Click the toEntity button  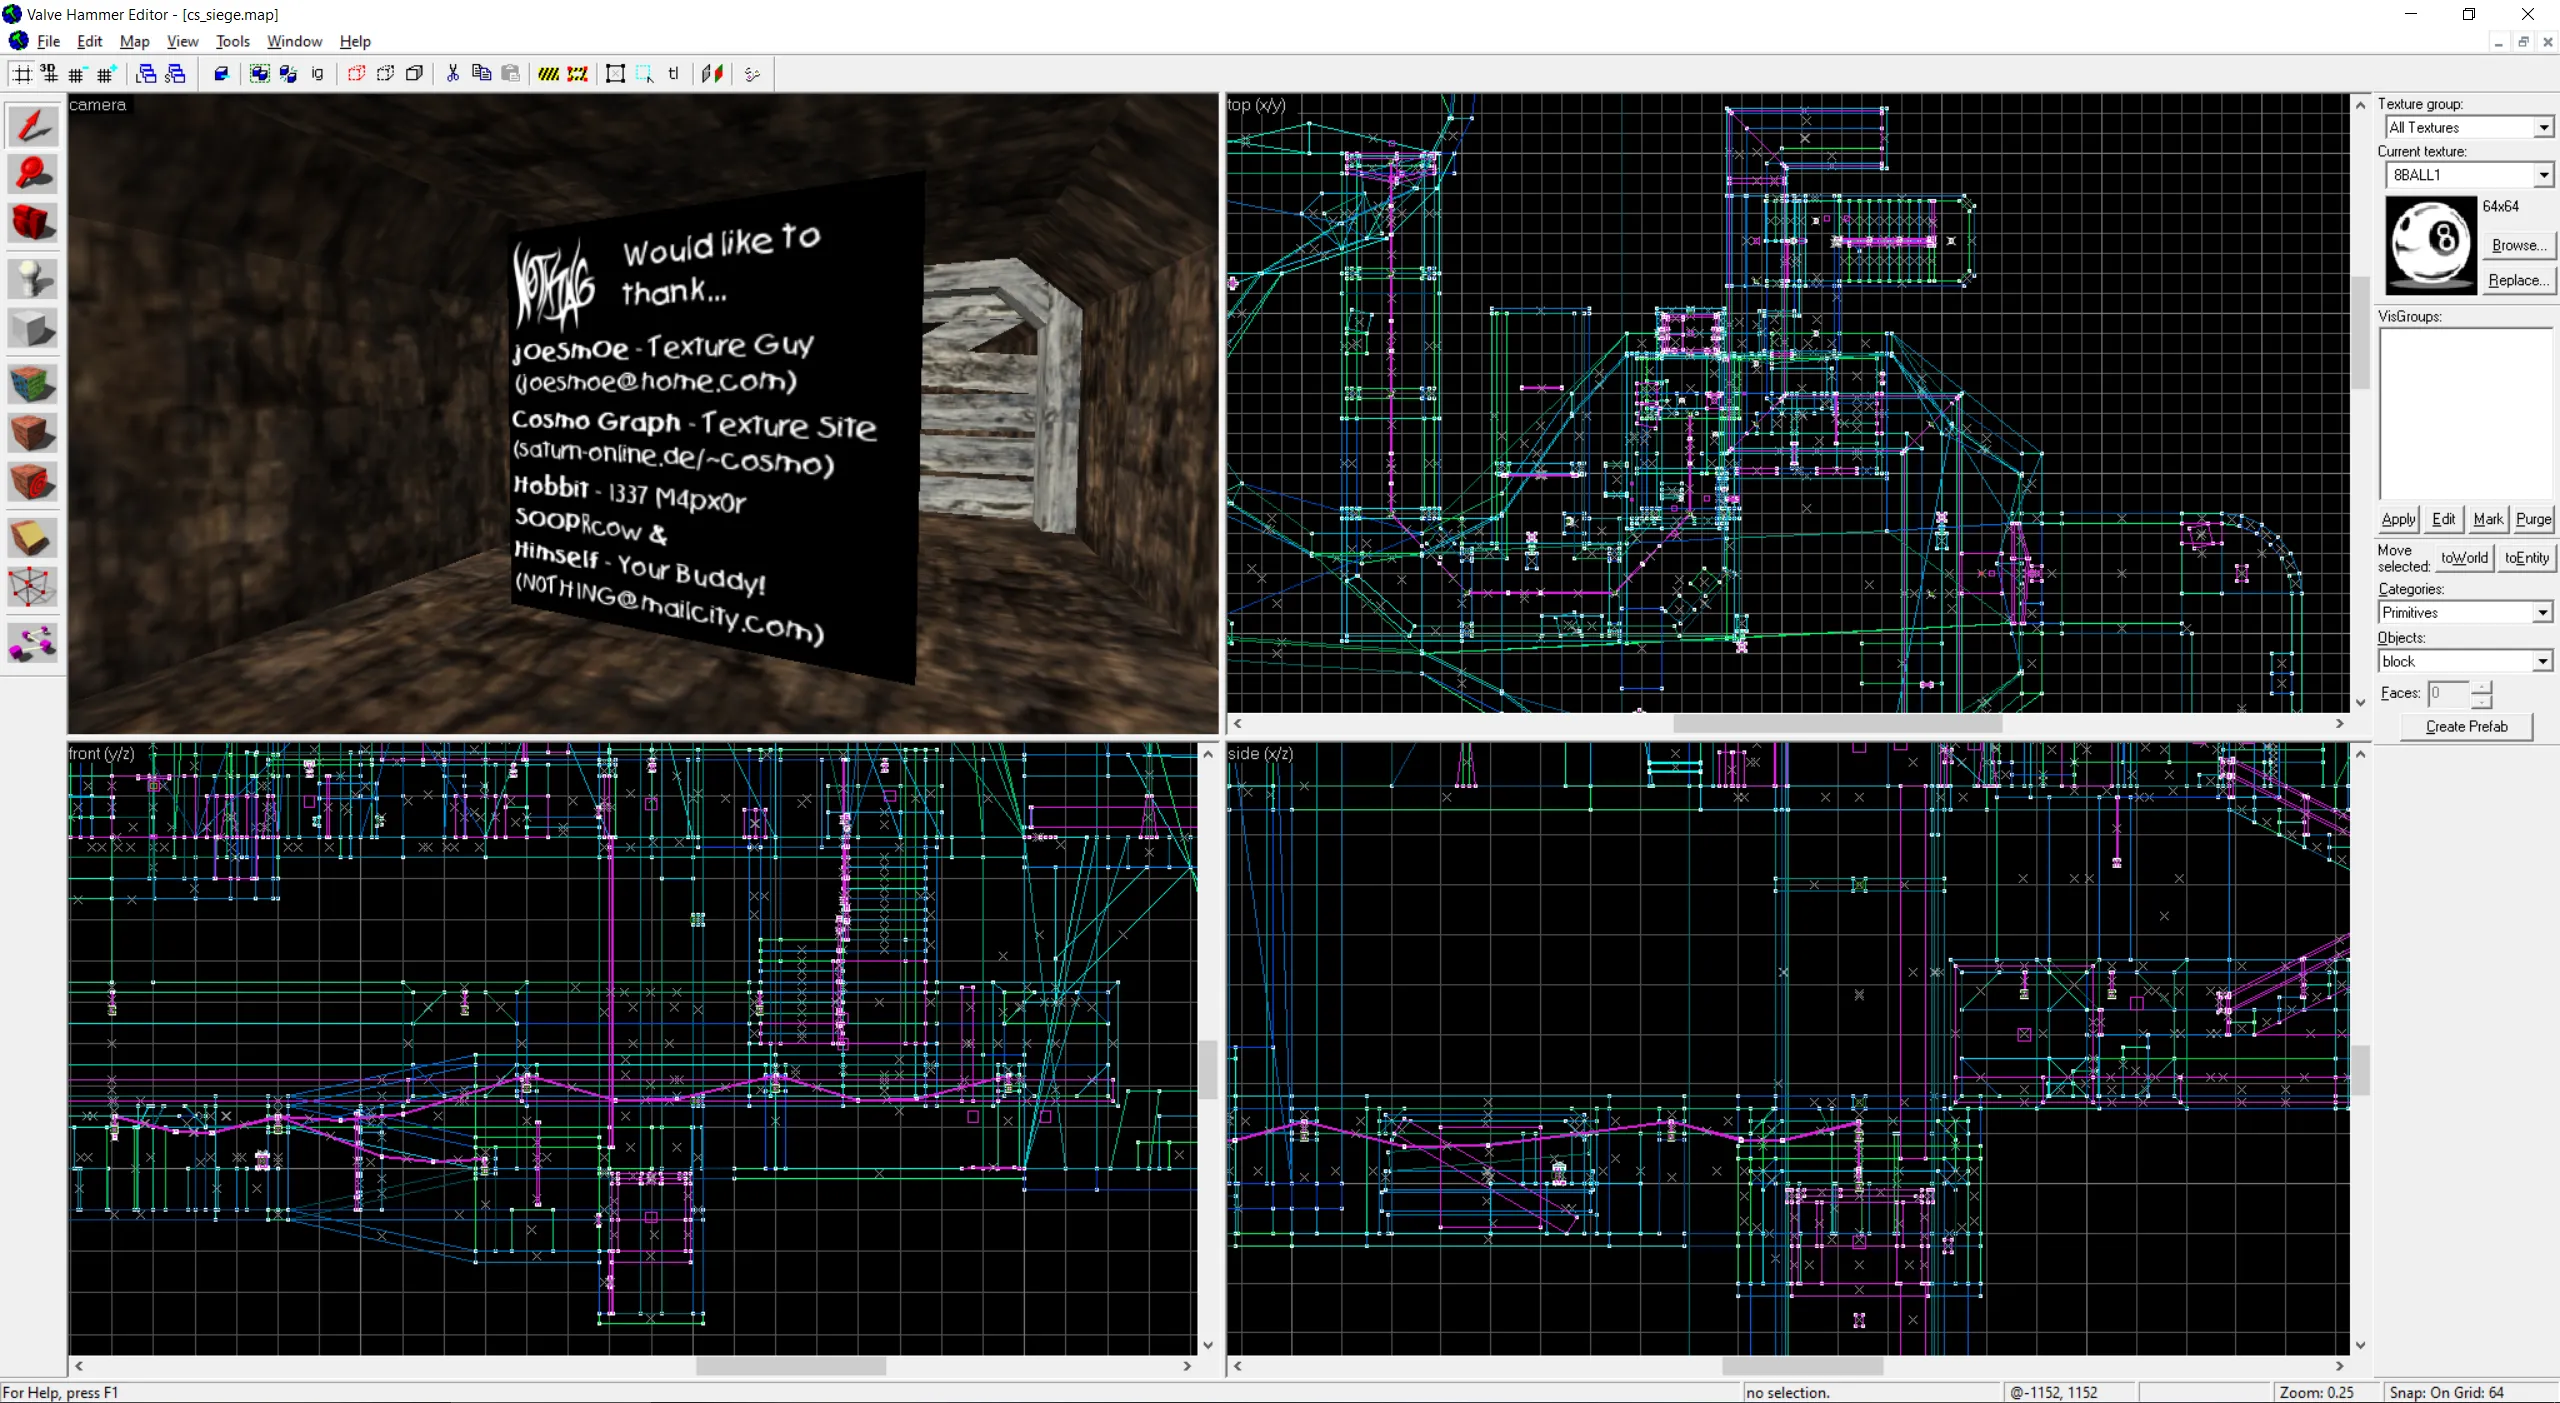point(2526,558)
